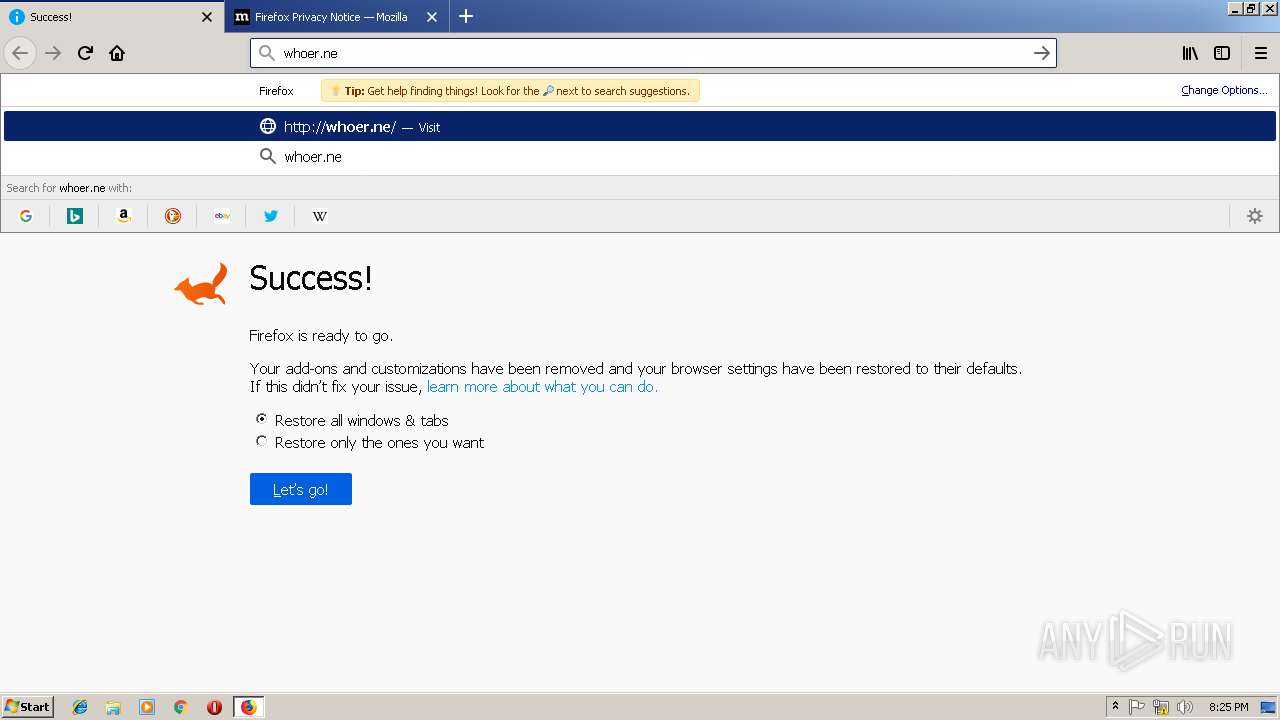Close the Firefox Privacy Notice tab
Viewport: 1280px width, 720px height.
click(432, 17)
